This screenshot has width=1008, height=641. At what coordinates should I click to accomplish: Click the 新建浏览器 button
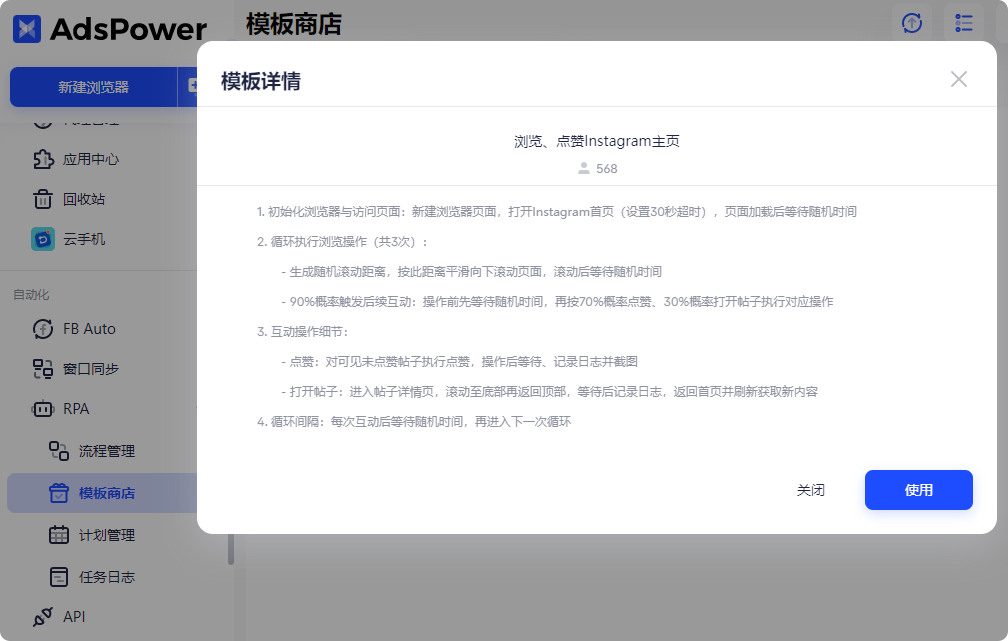pyautogui.click(x=93, y=87)
